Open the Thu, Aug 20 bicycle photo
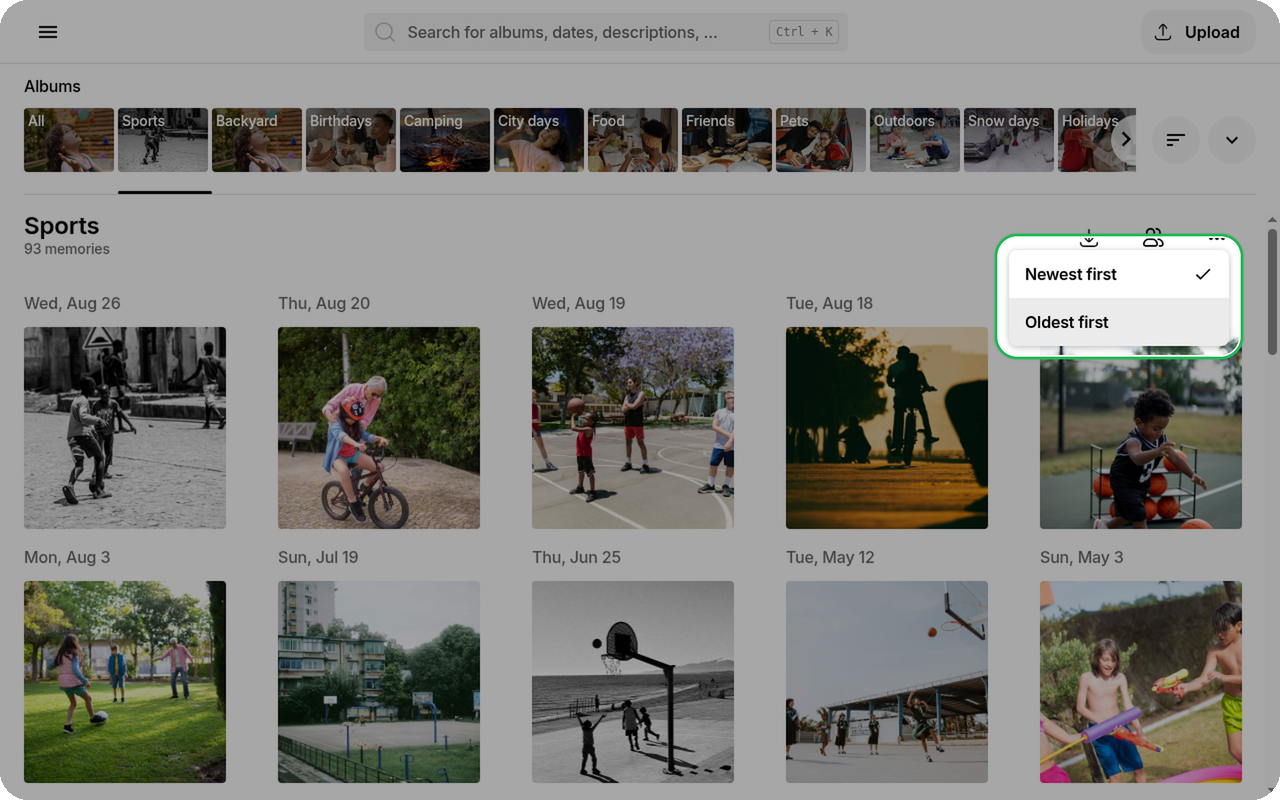The image size is (1280, 800). [379, 428]
